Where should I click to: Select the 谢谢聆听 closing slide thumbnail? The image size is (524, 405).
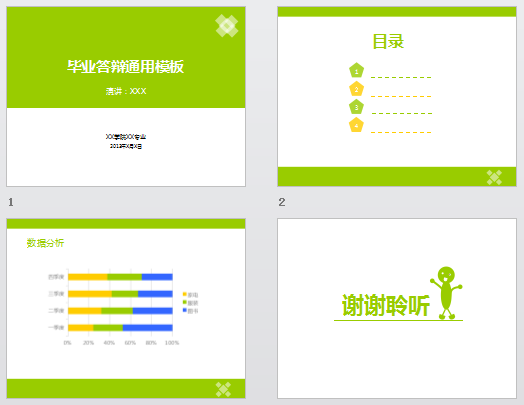397,308
